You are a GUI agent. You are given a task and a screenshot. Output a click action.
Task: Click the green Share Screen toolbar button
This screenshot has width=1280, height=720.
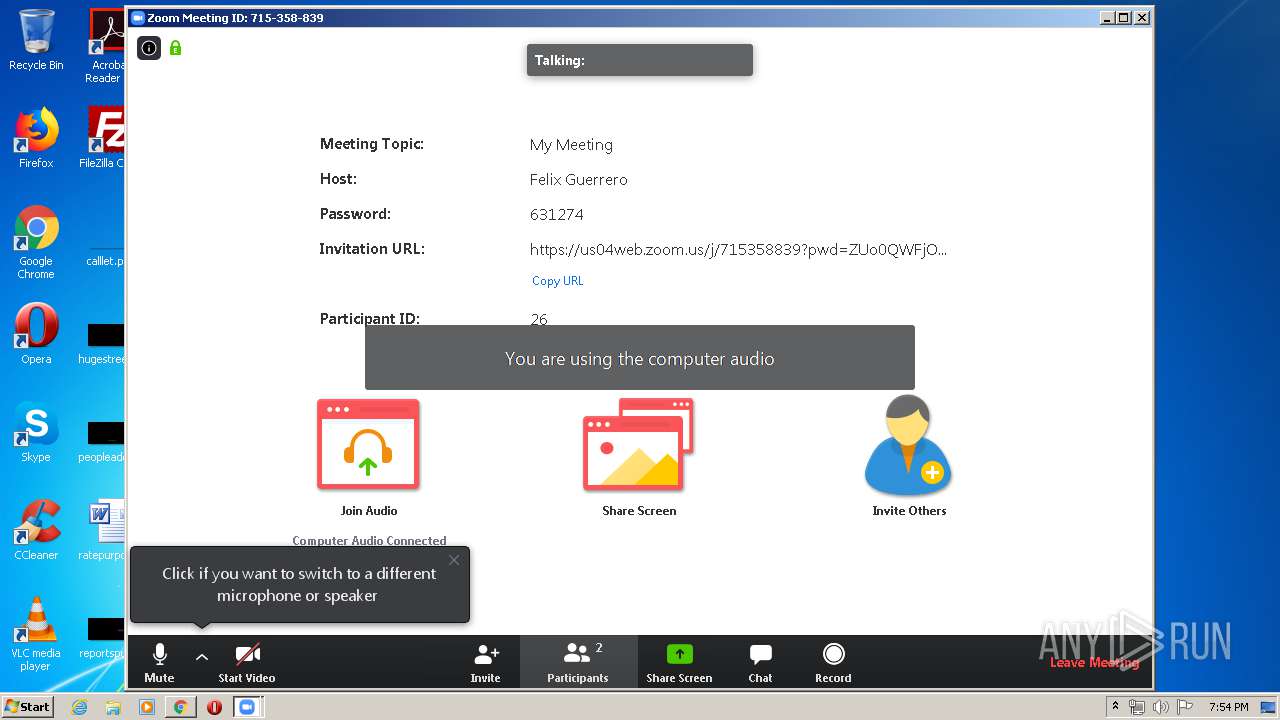point(679,663)
